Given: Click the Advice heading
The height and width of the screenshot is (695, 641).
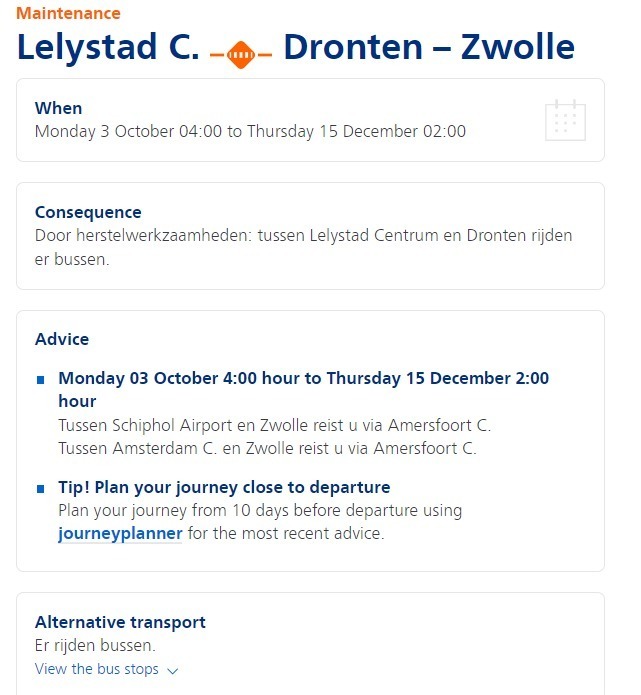Looking at the screenshot, I should coord(62,339).
